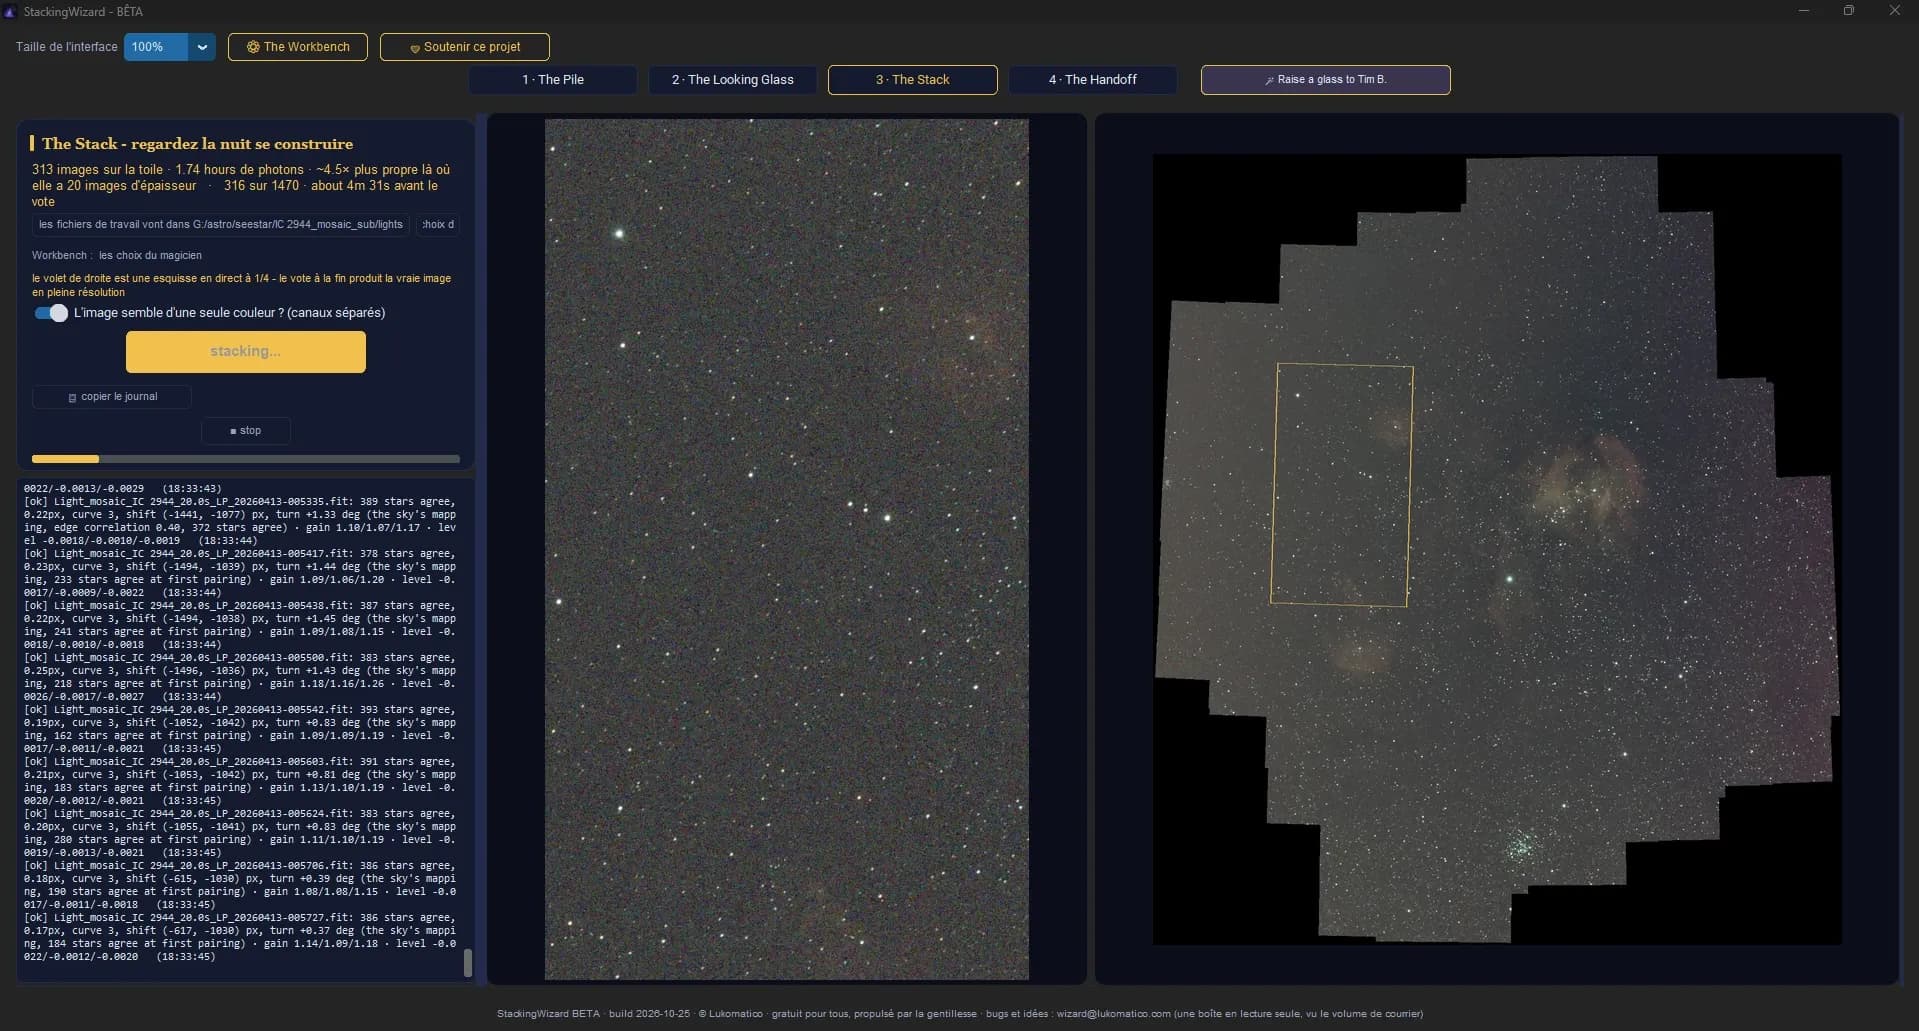The height and width of the screenshot is (1031, 1919).
Task: Click the log panel vertical scrollbar
Action: tap(467, 963)
